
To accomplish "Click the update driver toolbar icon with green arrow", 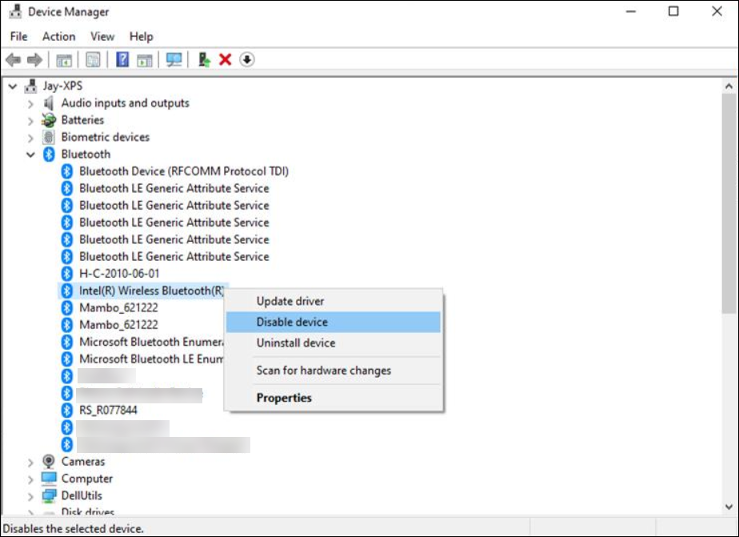I will [204, 60].
